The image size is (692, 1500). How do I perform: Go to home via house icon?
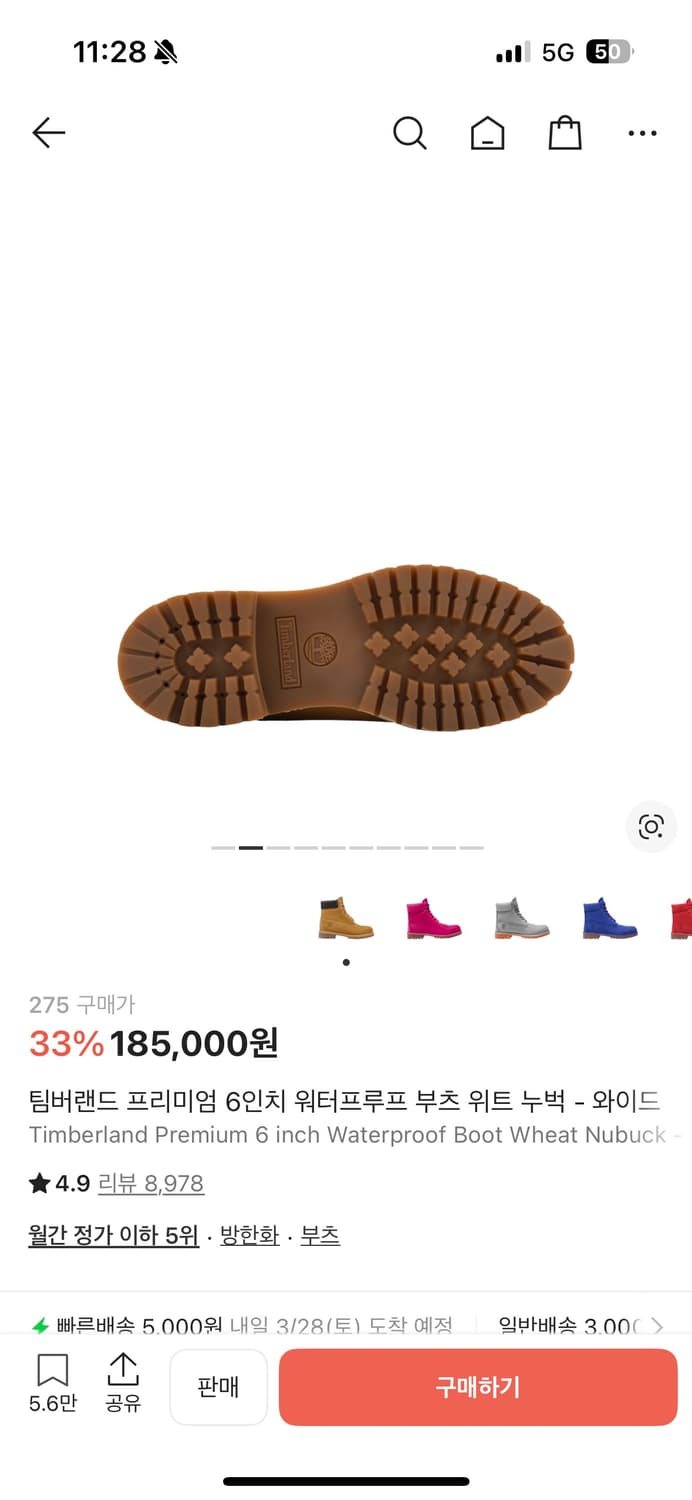click(487, 133)
